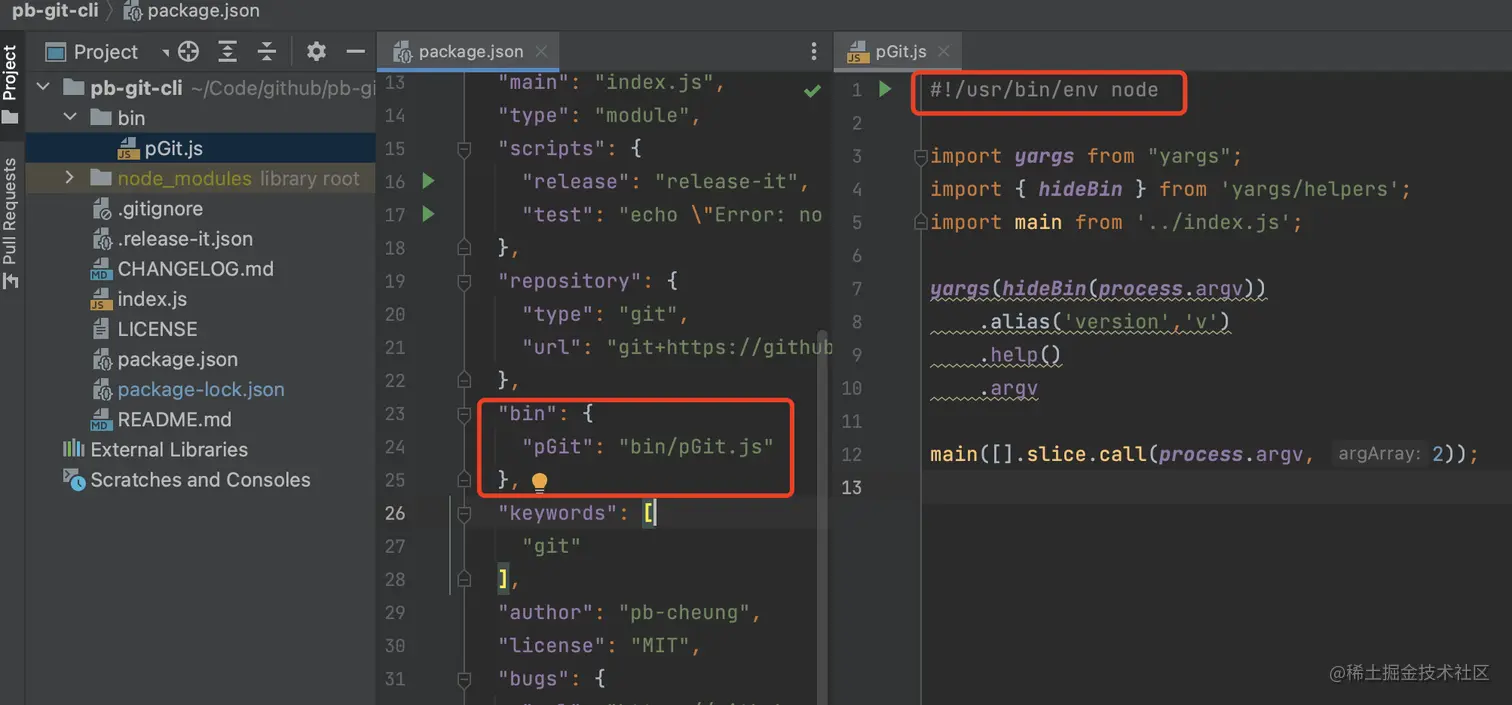The image size is (1512, 705).
Task: Click the "git" keyword on line 27
Action: click(x=551, y=546)
